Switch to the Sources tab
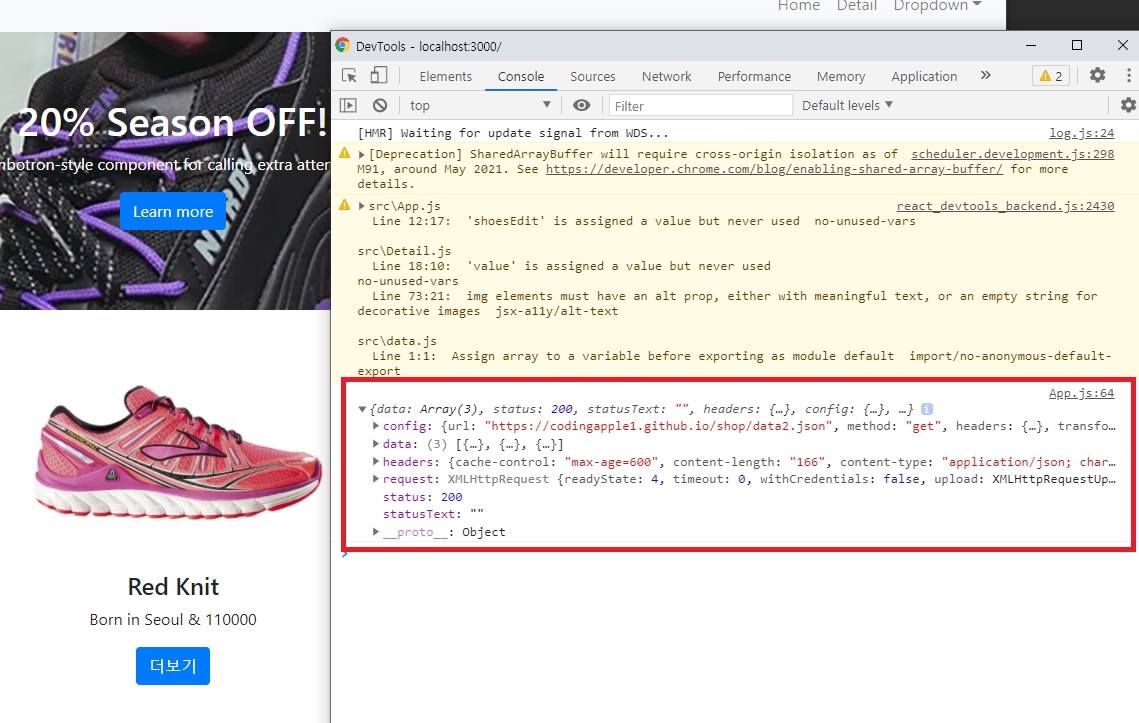Image resolution: width=1139 pixels, height=723 pixels. [x=593, y=76]
